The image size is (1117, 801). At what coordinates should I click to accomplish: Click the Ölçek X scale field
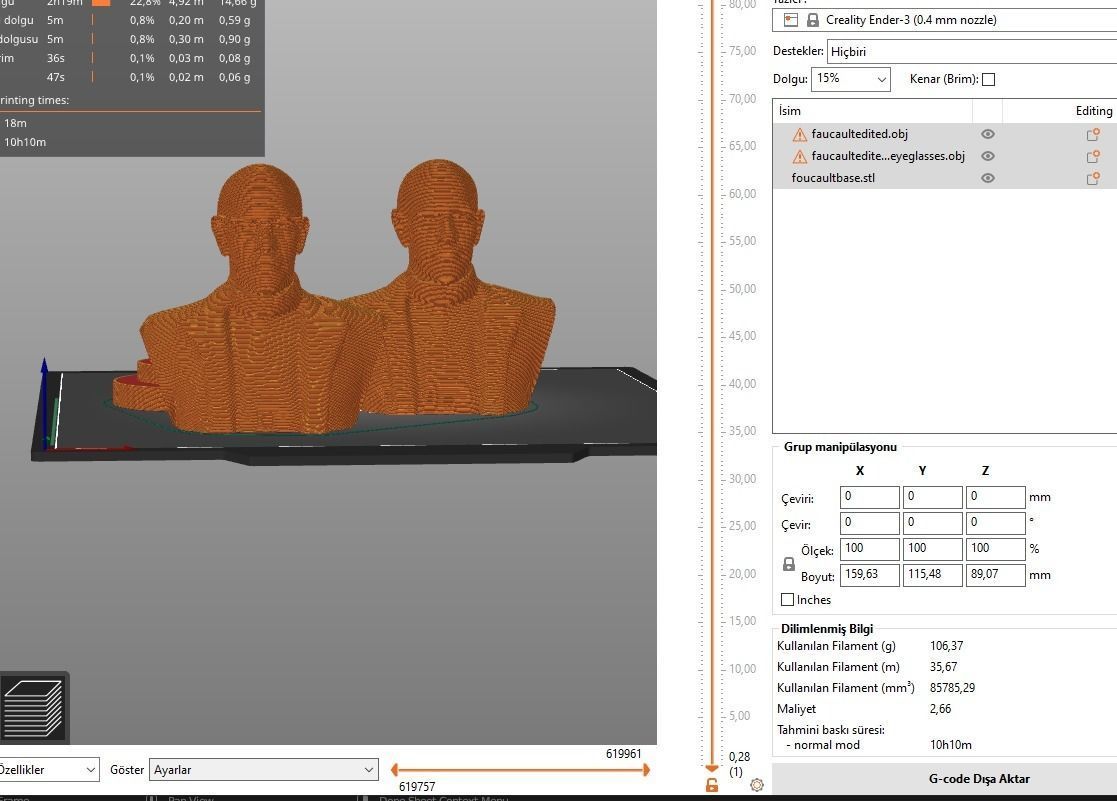pyautogui.click(x=869, y=549)
